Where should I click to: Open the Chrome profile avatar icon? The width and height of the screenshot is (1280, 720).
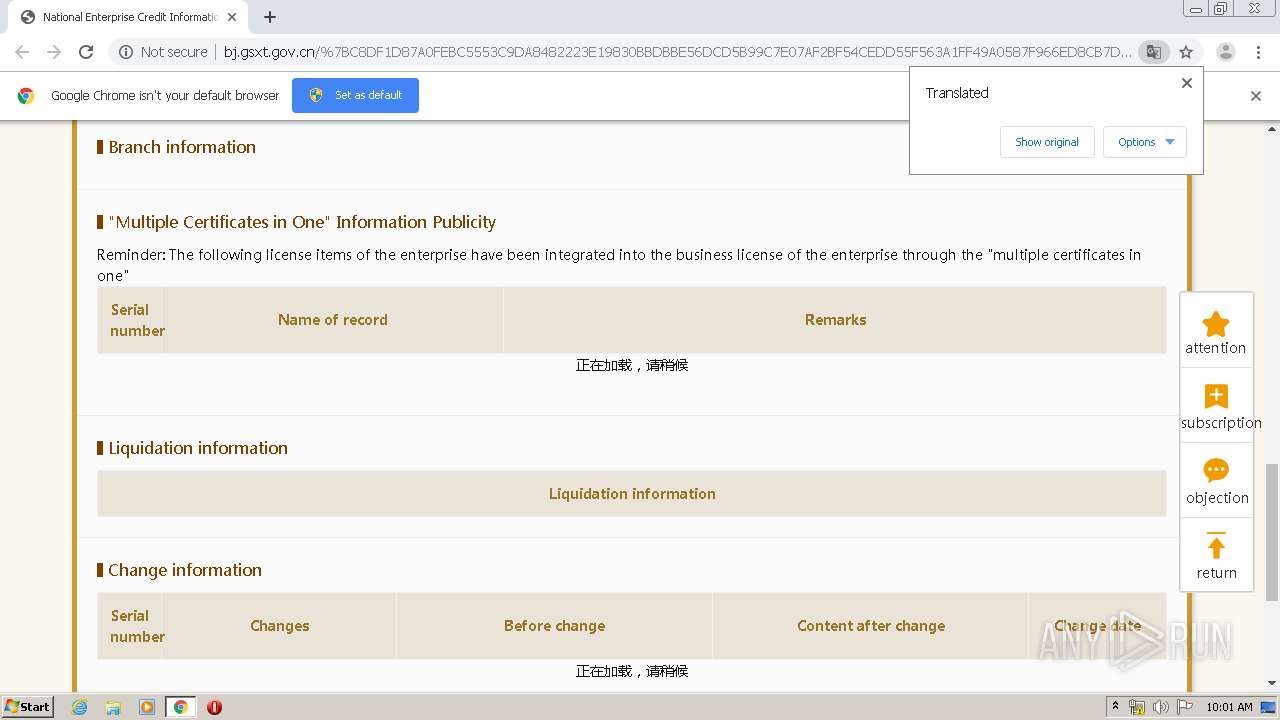click(x=1225, y=52)
